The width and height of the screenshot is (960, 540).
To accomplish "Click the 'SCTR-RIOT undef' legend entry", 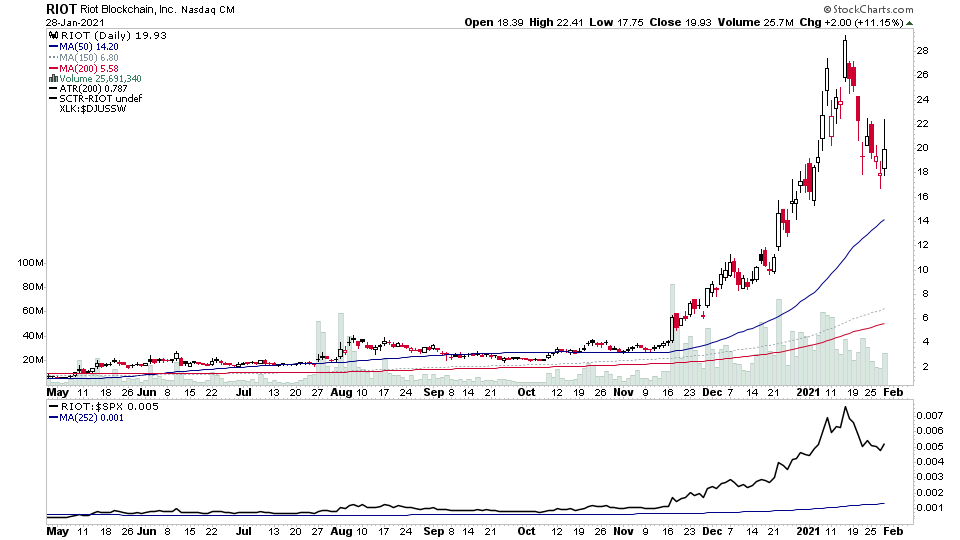I will tap(100, 99).
